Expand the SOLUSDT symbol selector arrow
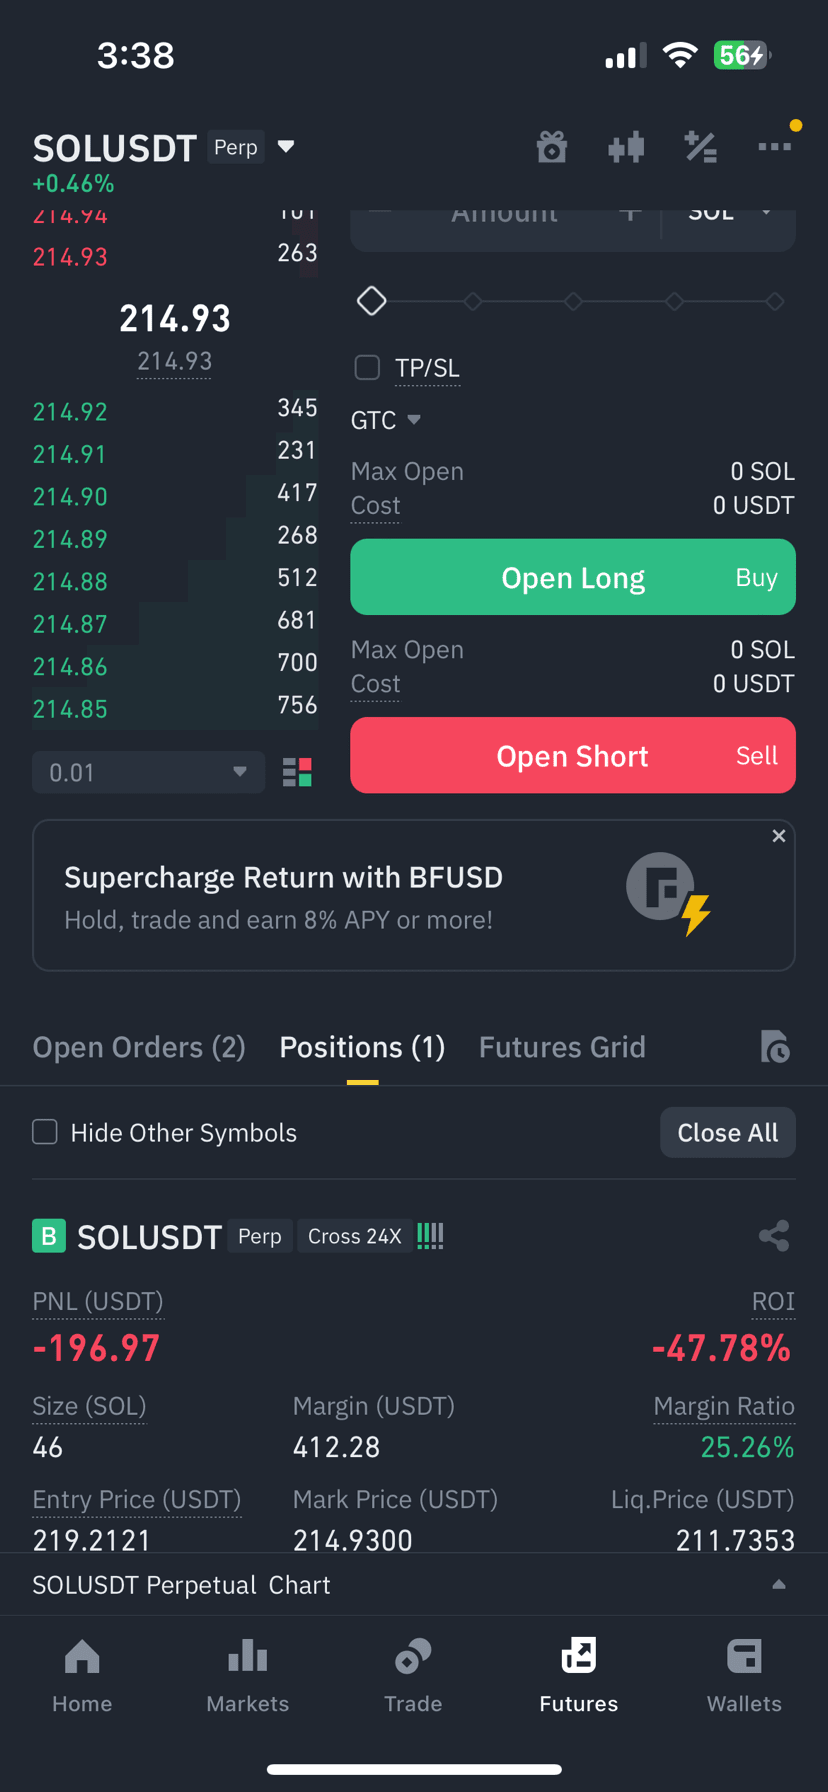This screenshot has width=828, height=1792. click(286, 147)
